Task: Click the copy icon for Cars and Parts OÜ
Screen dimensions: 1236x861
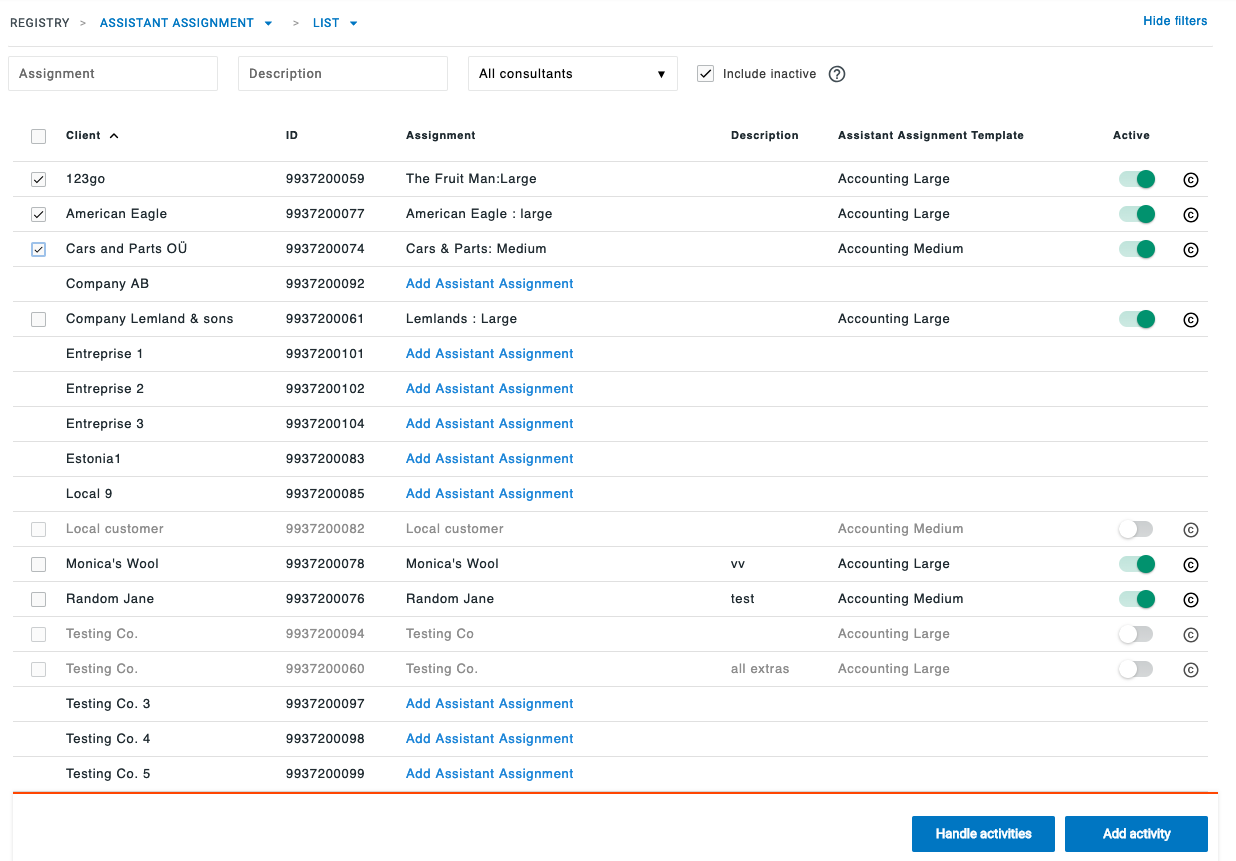Action: click(1190, 250)
